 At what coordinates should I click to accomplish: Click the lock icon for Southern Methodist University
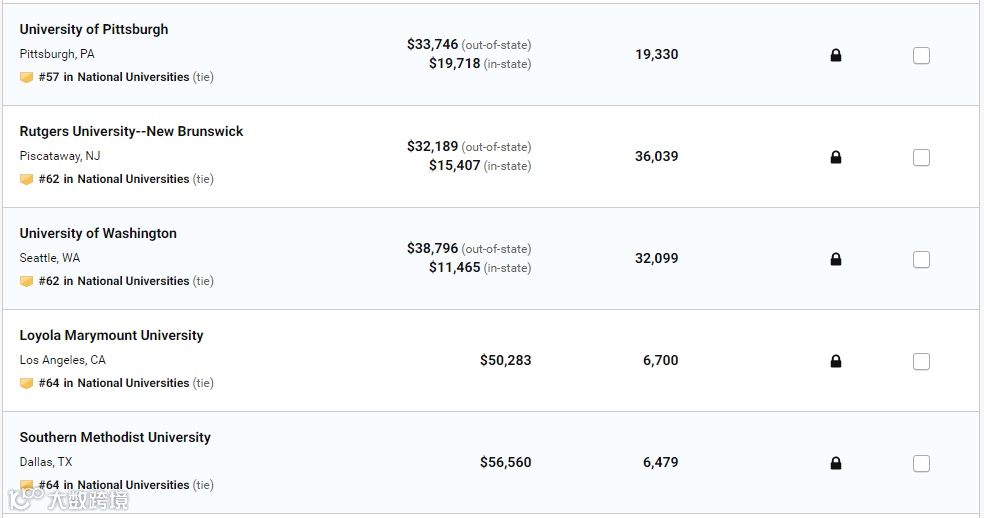836,463
